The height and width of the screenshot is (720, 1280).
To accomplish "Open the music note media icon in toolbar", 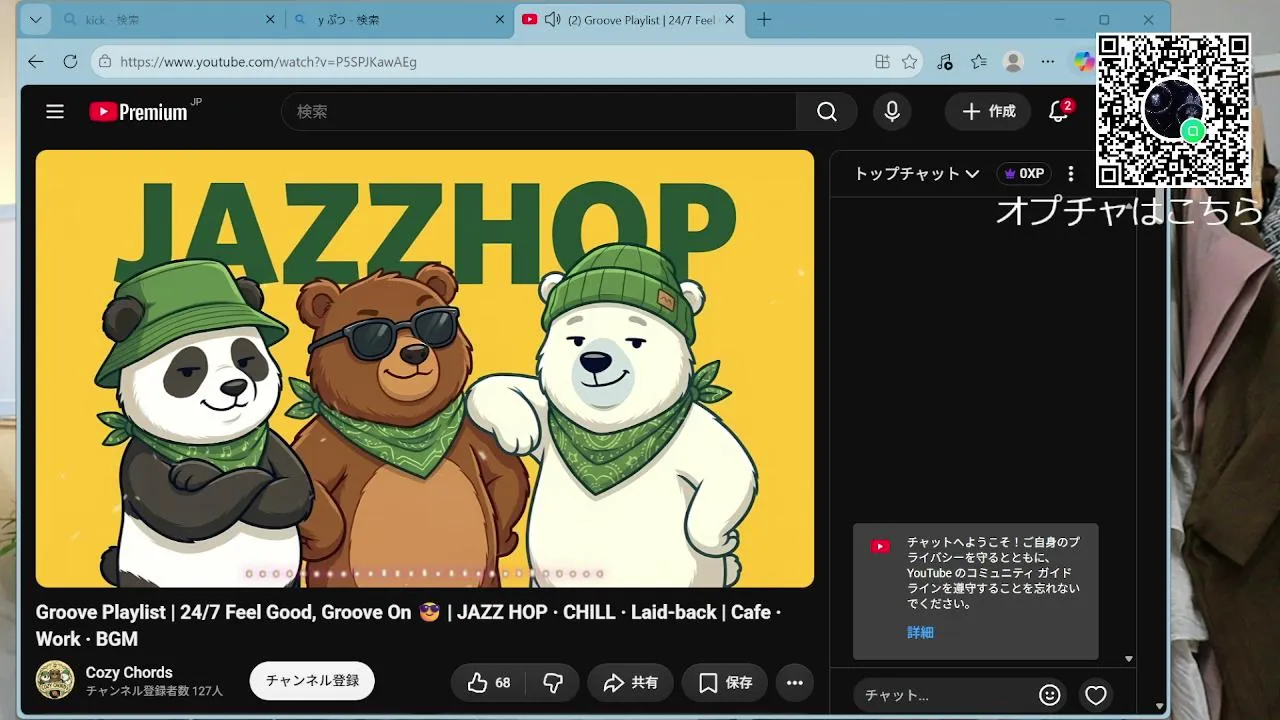I will point(945,62).
